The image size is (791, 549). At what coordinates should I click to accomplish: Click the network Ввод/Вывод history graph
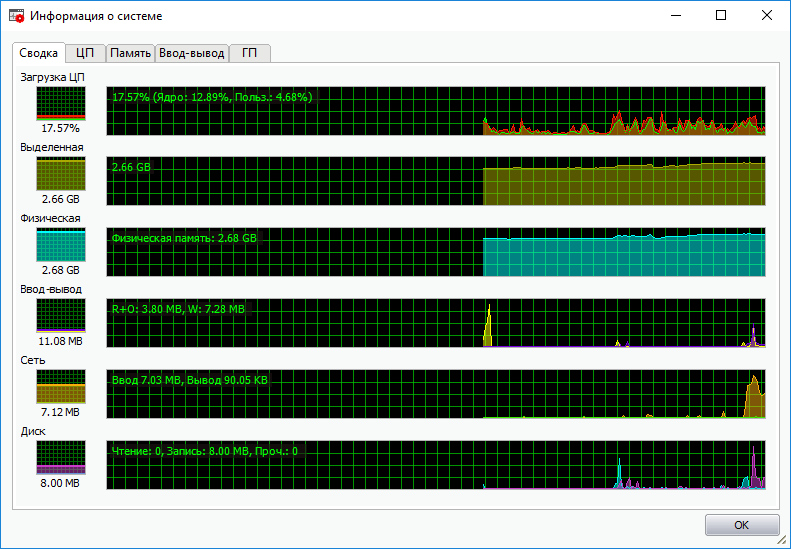click(436, 394)
